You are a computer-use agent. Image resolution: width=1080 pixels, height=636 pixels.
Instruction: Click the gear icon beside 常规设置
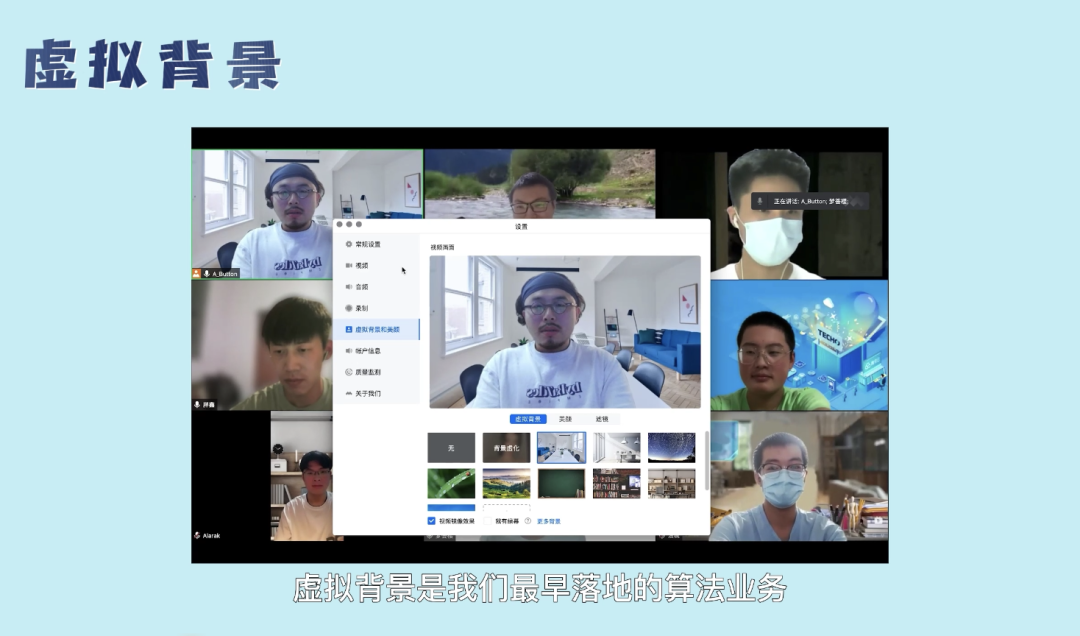pyautogui.click(x=349, y=244)
